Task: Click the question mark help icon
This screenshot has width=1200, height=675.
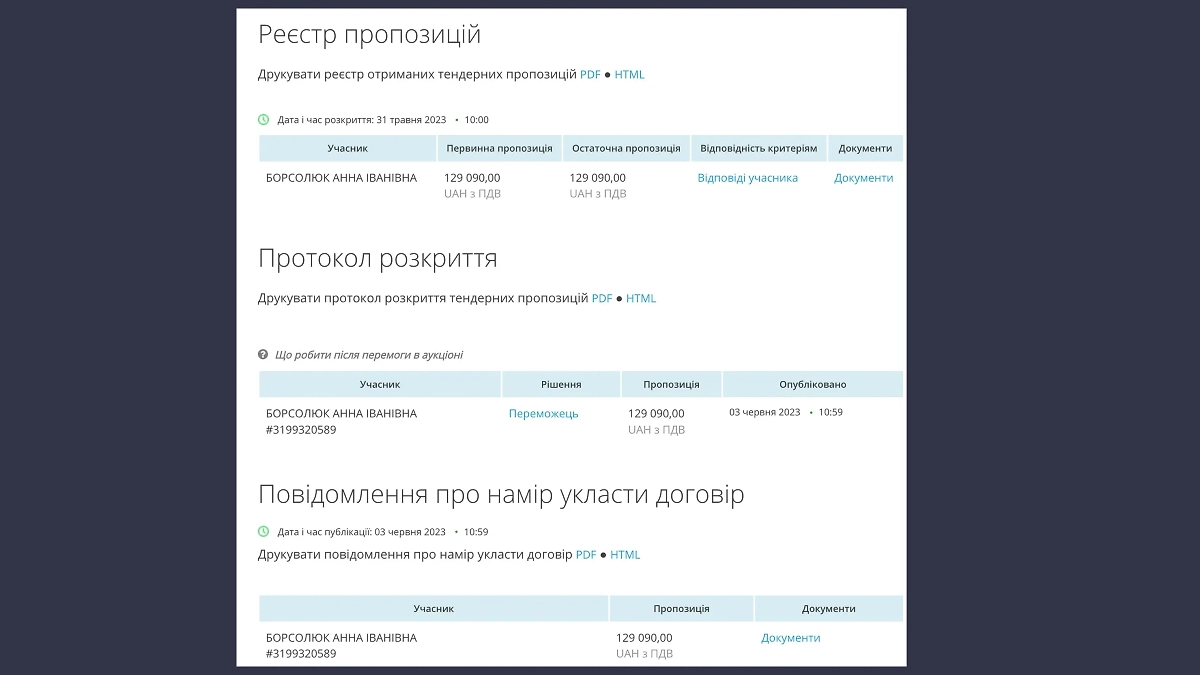Action: click(263, 353)
